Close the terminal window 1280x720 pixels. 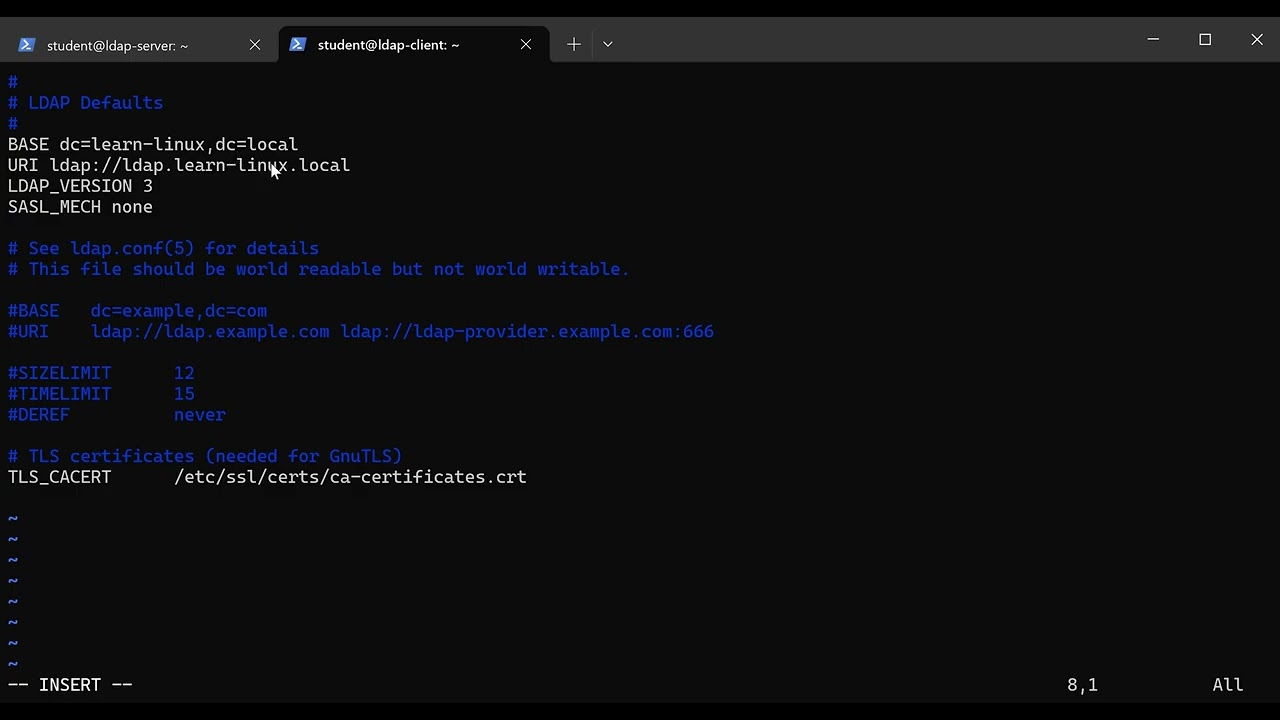coord(1257,39)
